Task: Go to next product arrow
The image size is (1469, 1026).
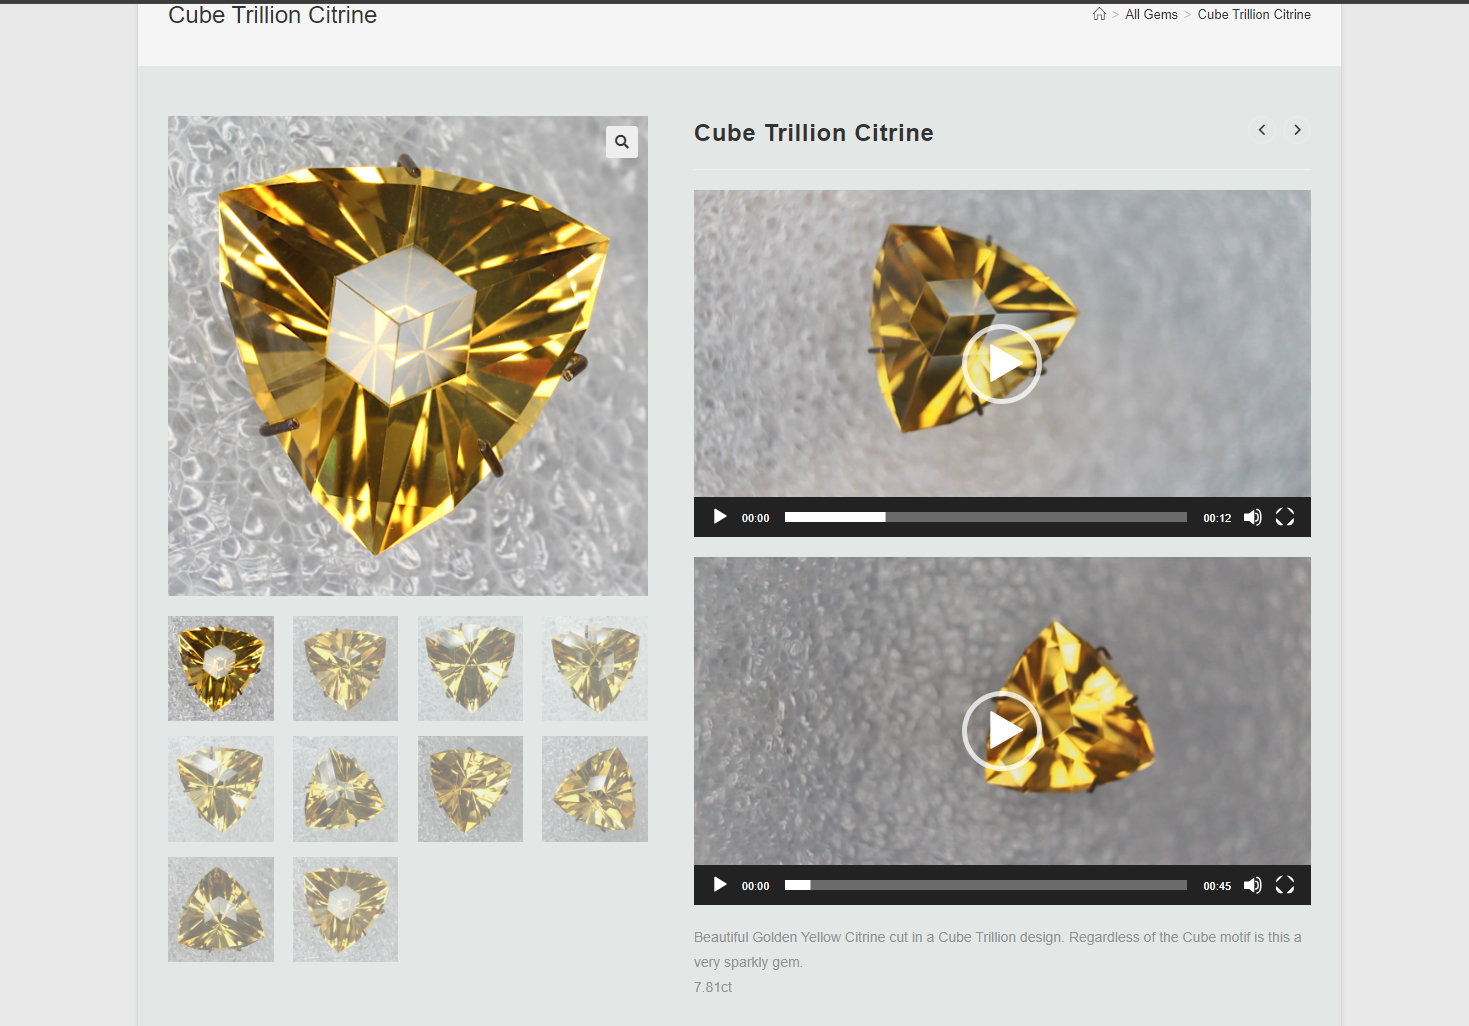Action: click(1297, 130)
